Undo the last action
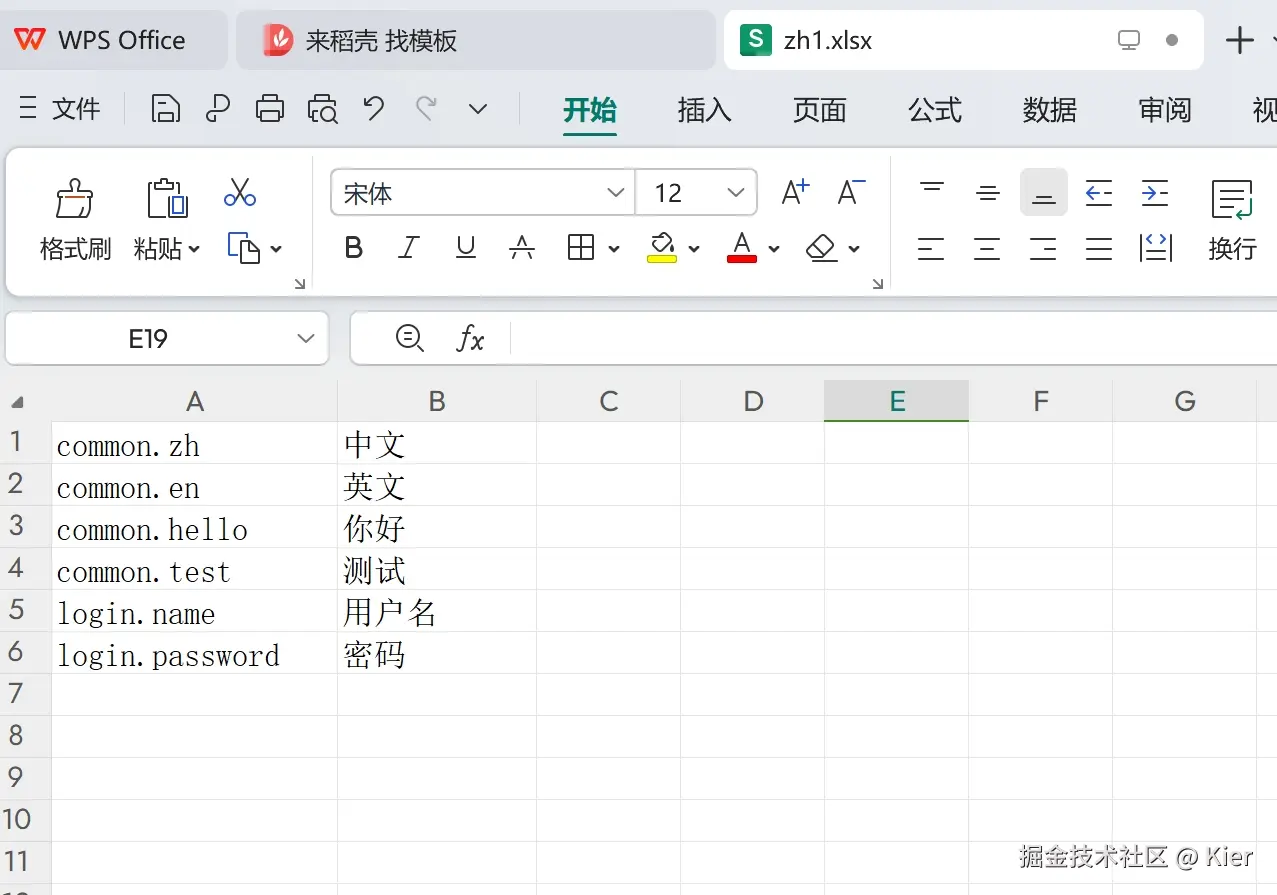This screenshot has width=1277, height=895. pyautogui.click(x=372, y=109)
